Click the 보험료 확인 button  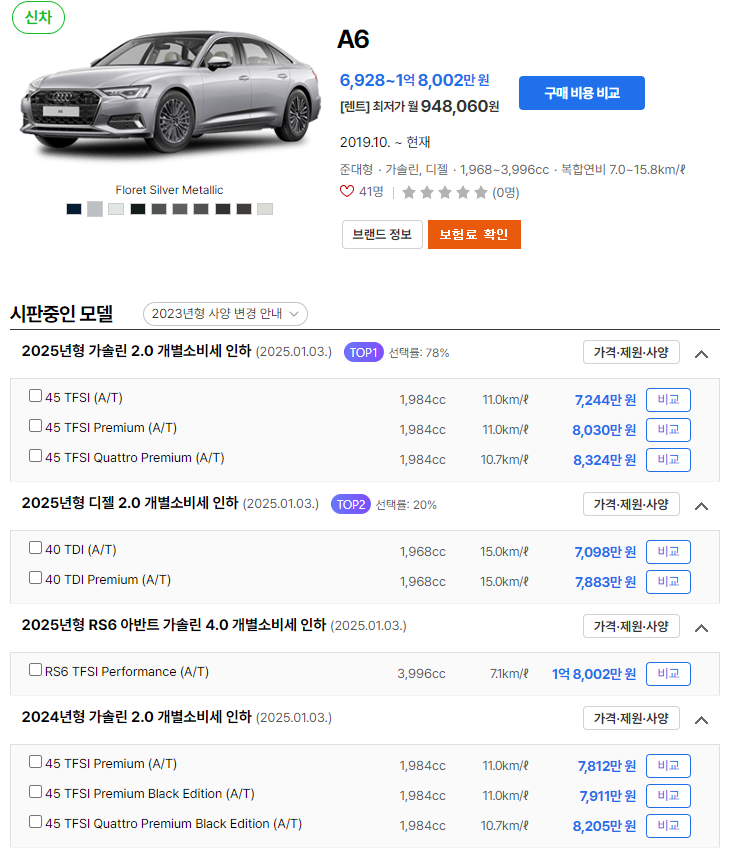point(474,235)
